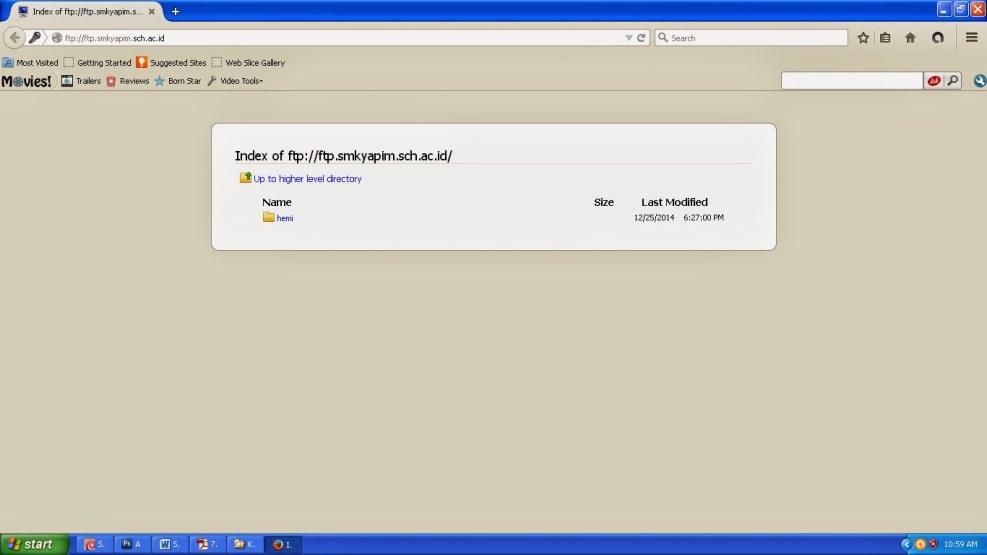Restore down the Firefox window
The image size is (987, 555).
pos(961,9)
